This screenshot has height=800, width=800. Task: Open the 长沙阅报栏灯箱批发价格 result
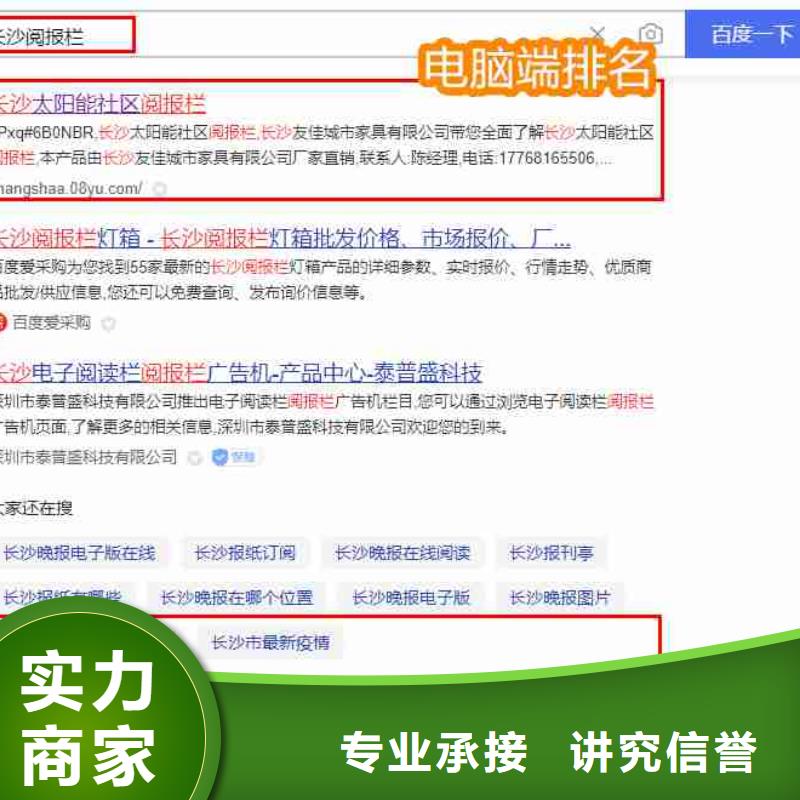tap(285, 238)
